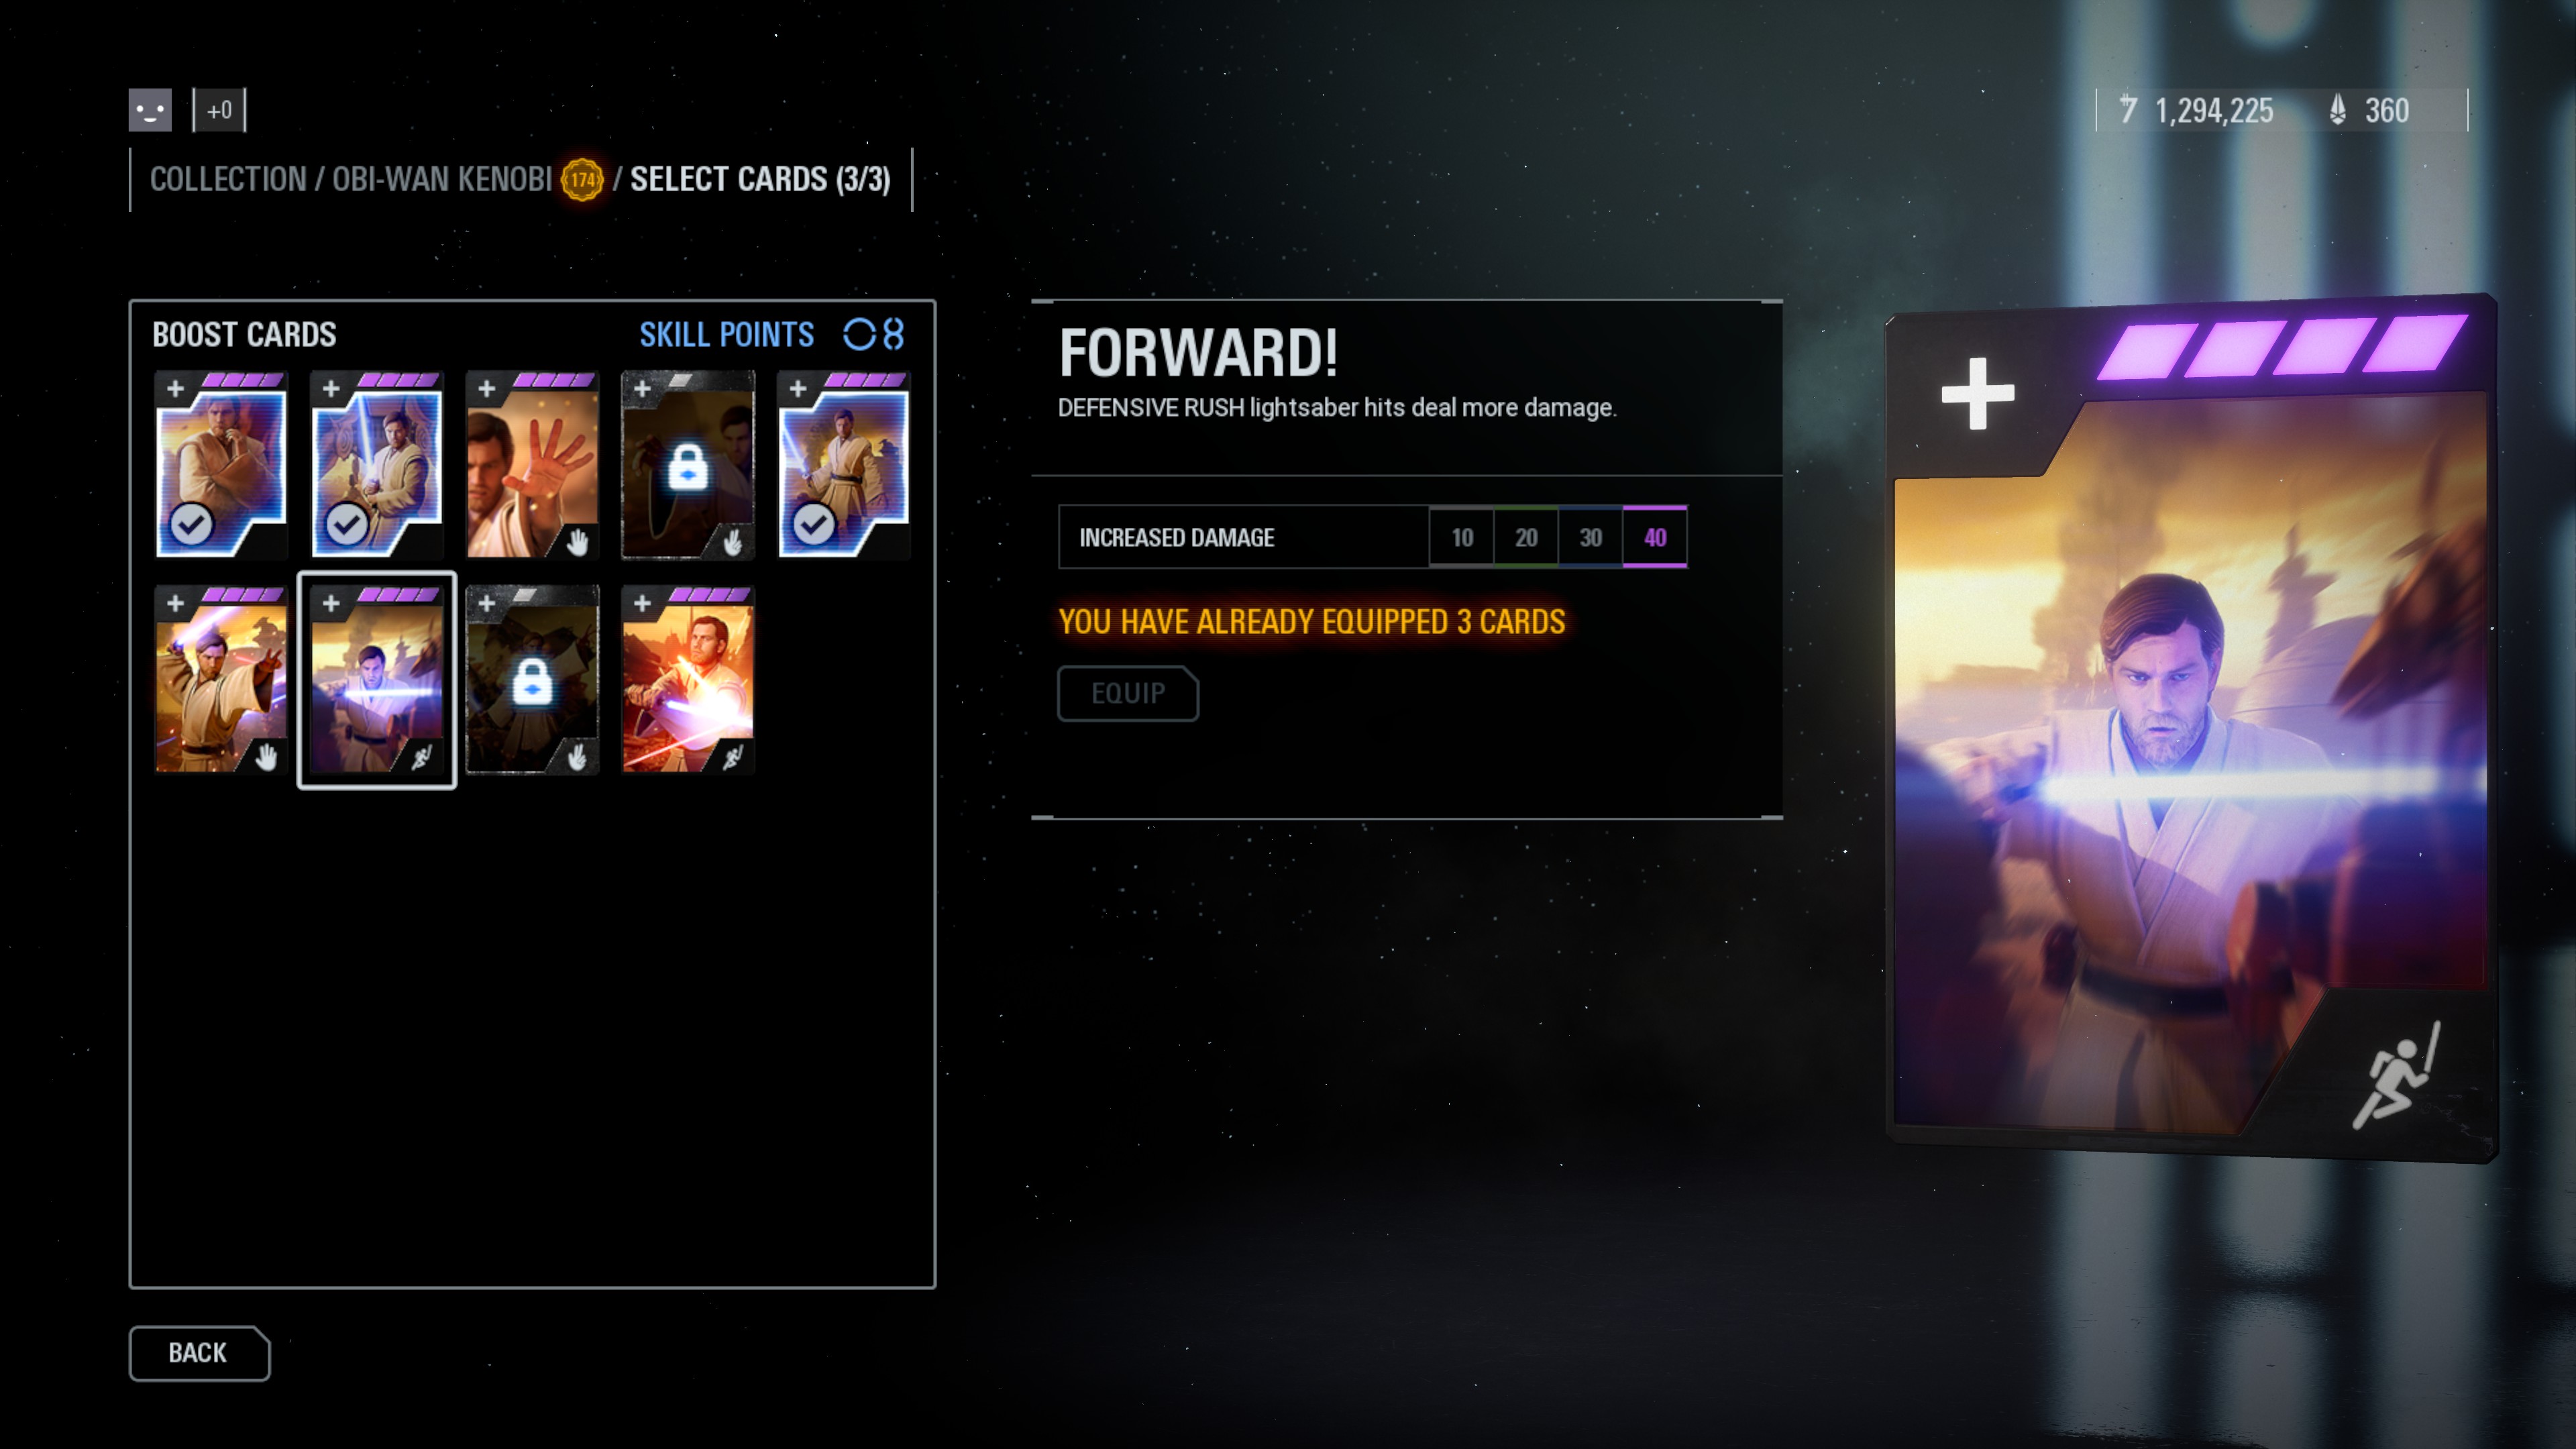Image resolution: width=2576 pixels, height=1449 pixels.
Task: Click the Equip button
Action: [x=1128, y=693]
